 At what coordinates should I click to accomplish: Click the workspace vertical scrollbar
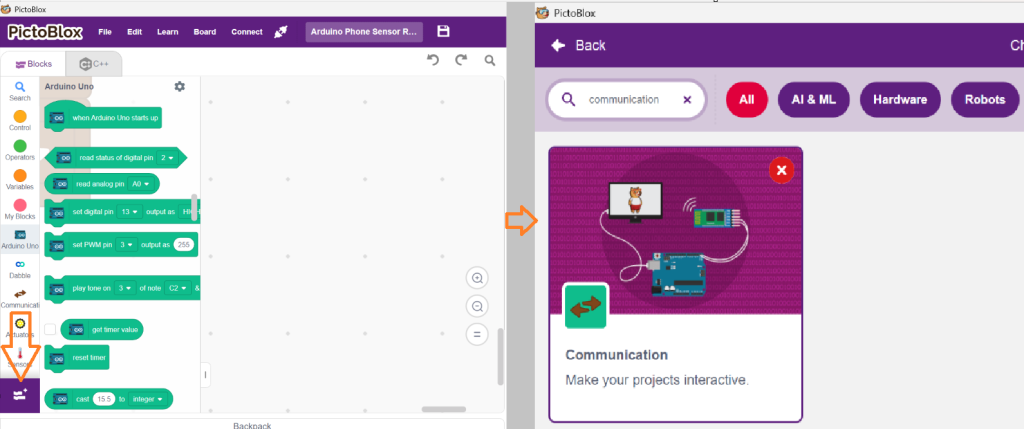(500, 357)
